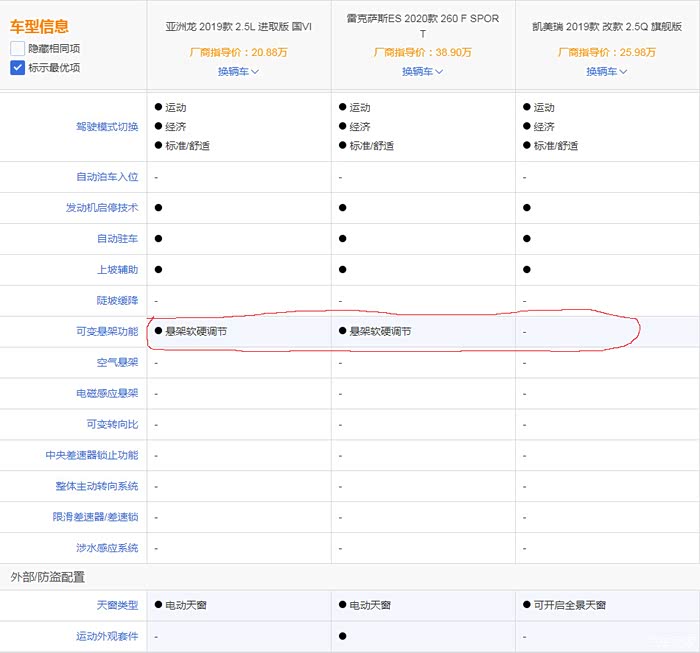Click the 运动外观套件 row label

coord(106,636)
